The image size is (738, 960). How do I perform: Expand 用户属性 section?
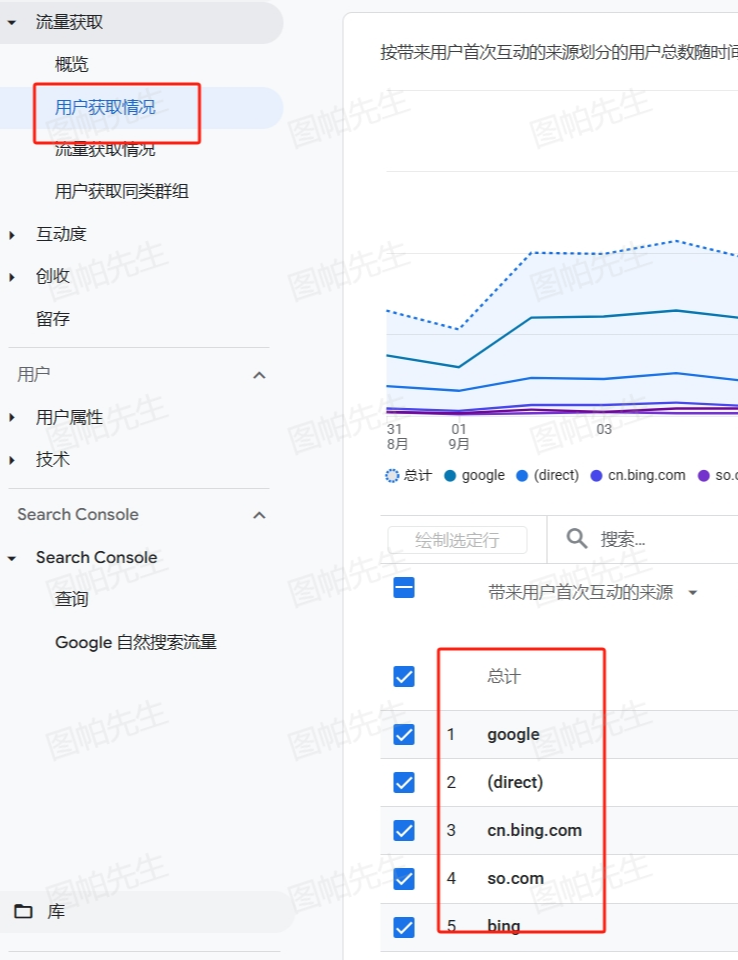click(x=12, y=418)
